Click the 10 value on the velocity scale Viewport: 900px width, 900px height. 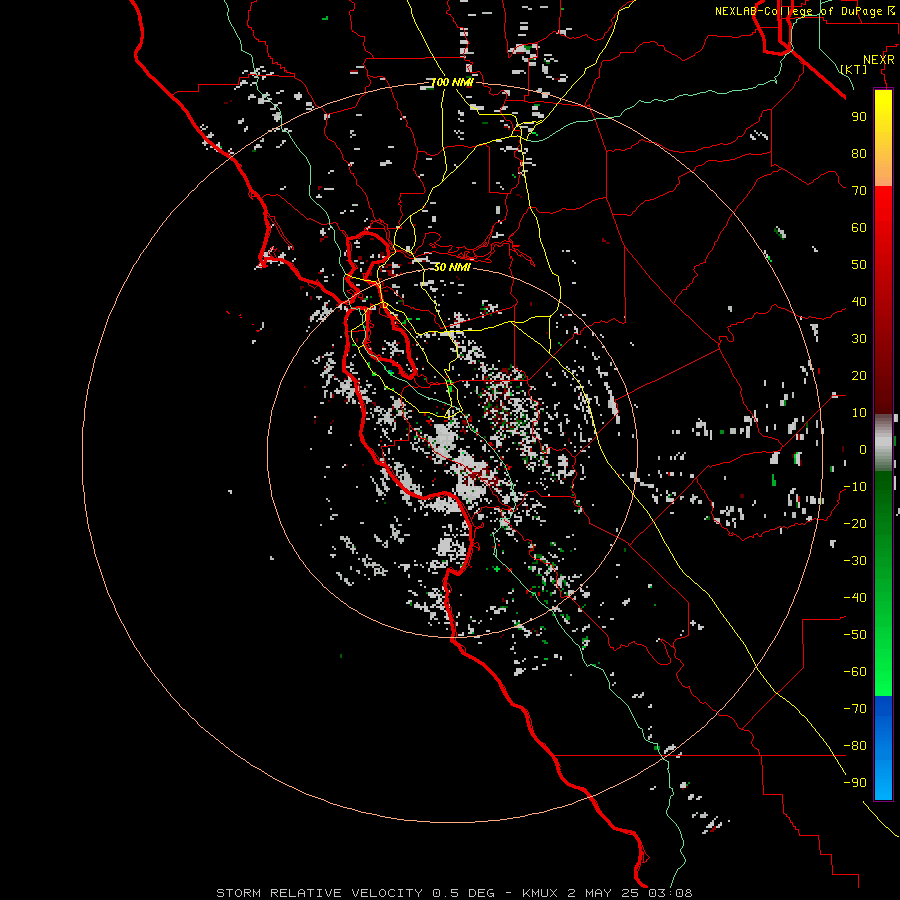tap(859, 413)
